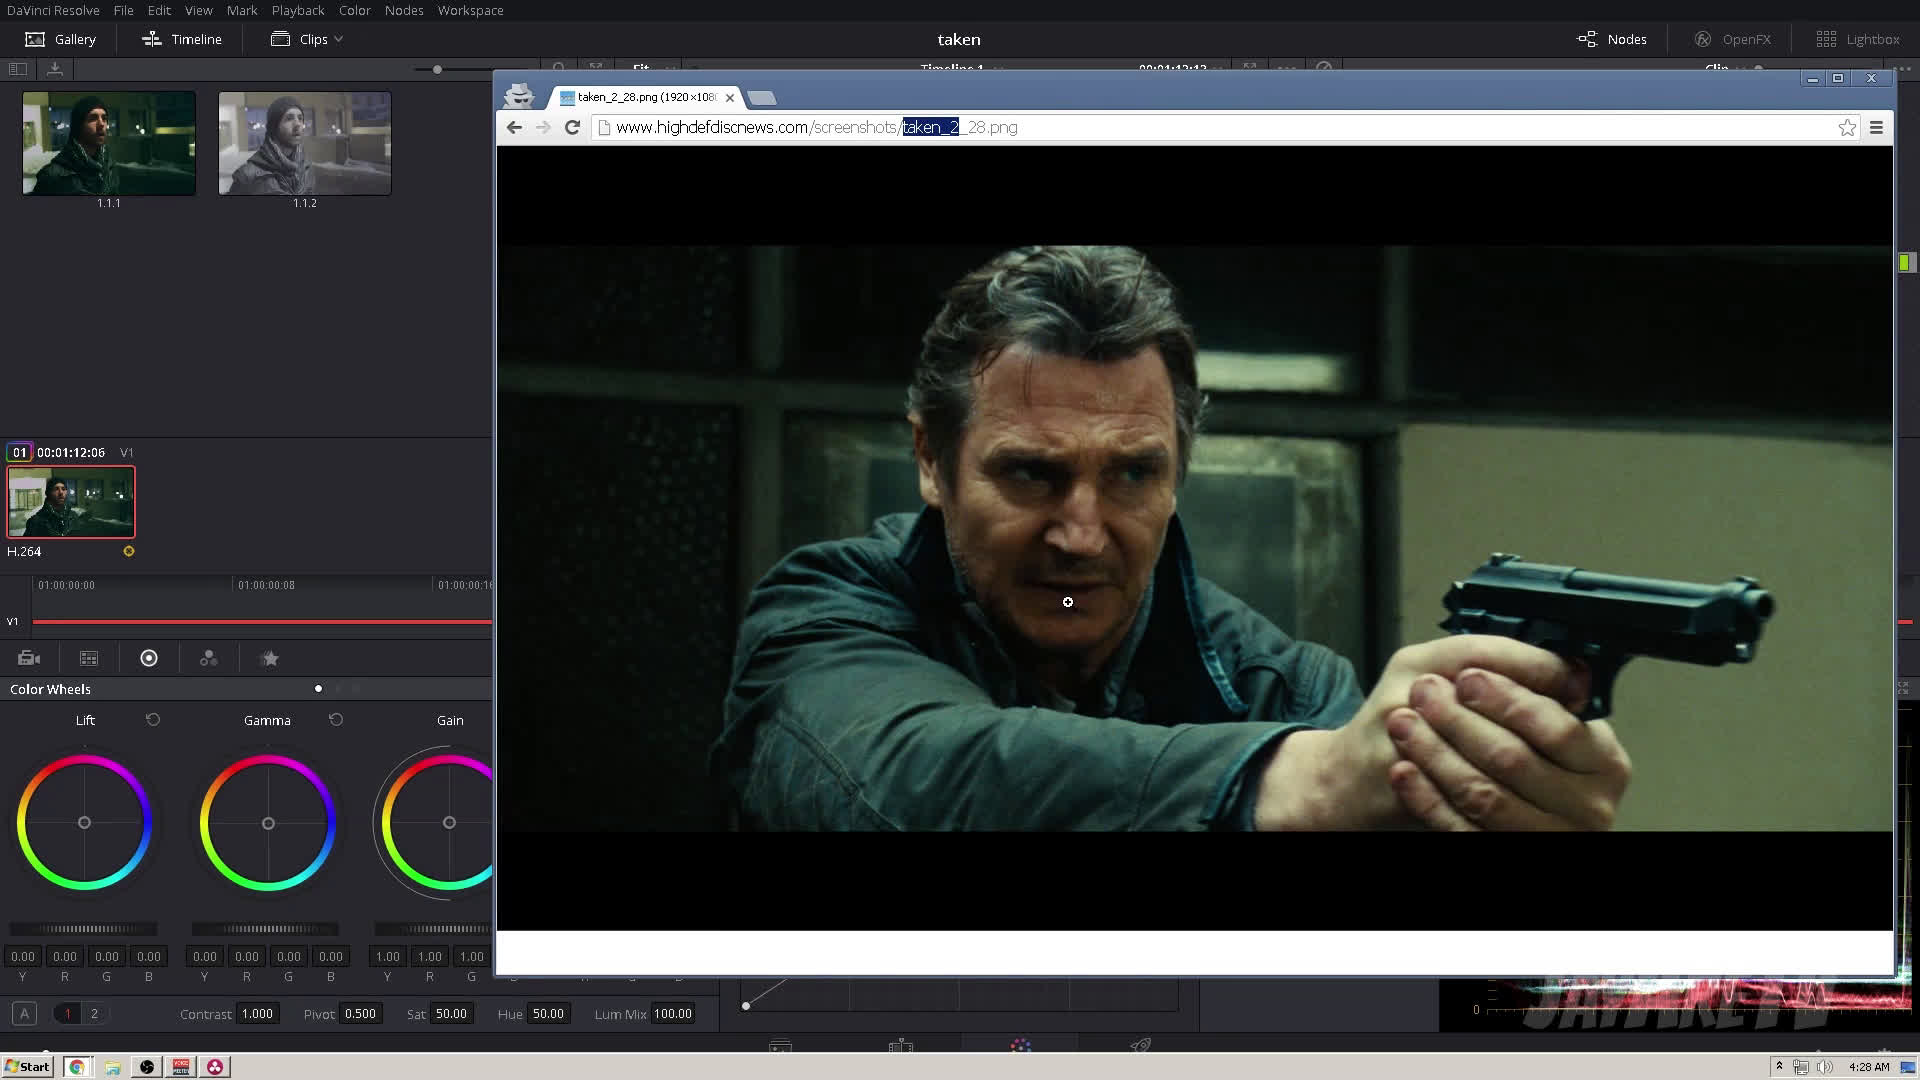This screenshot has height=1080, width=1920.
Task: Open the Motion Effects palette
Action: [x=269, y=658]
